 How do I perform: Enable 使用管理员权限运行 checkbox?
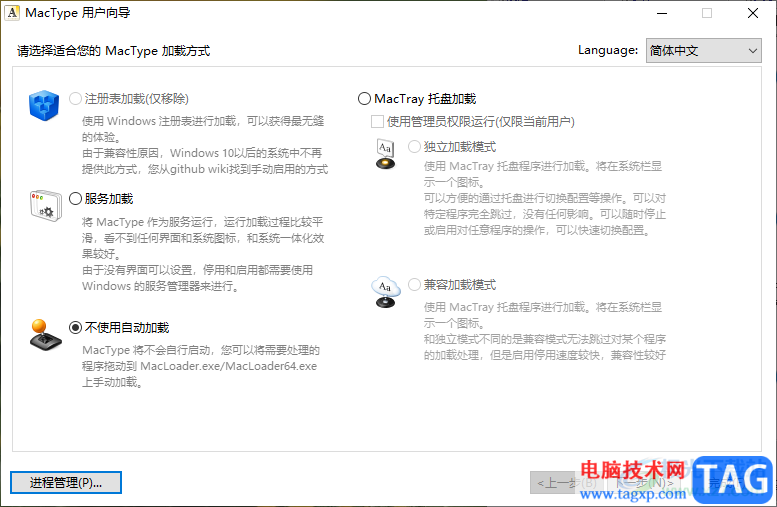tap(473, 121)
